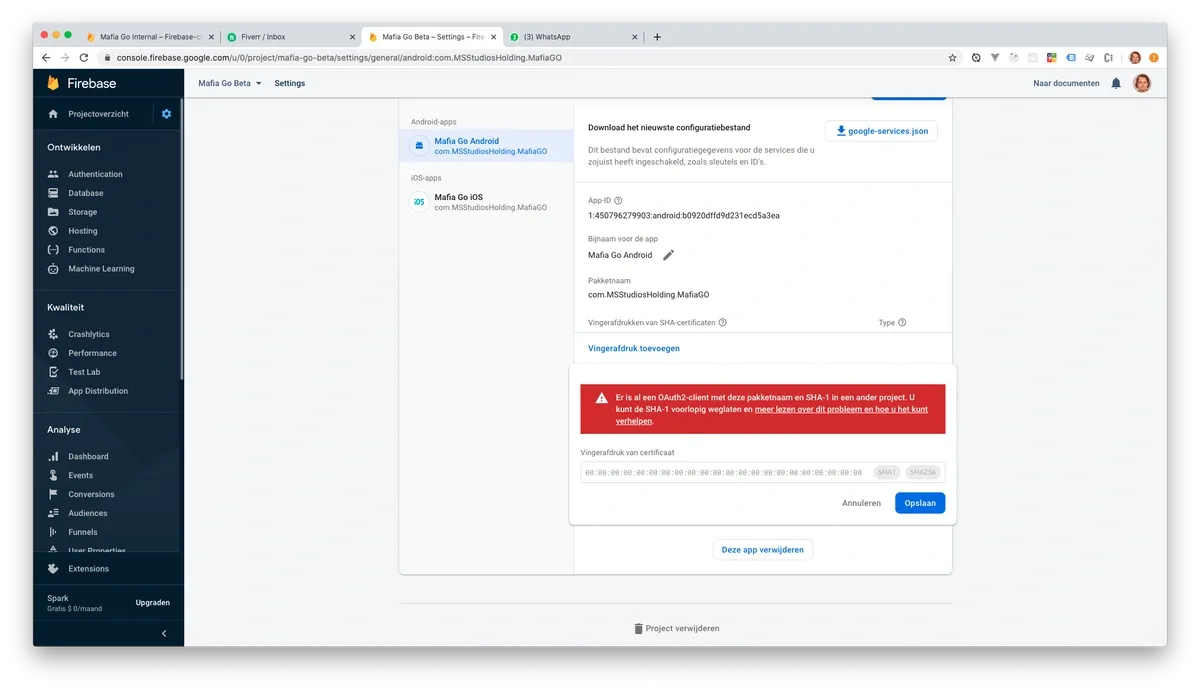Open Naar documenten link

point(1066,83)
